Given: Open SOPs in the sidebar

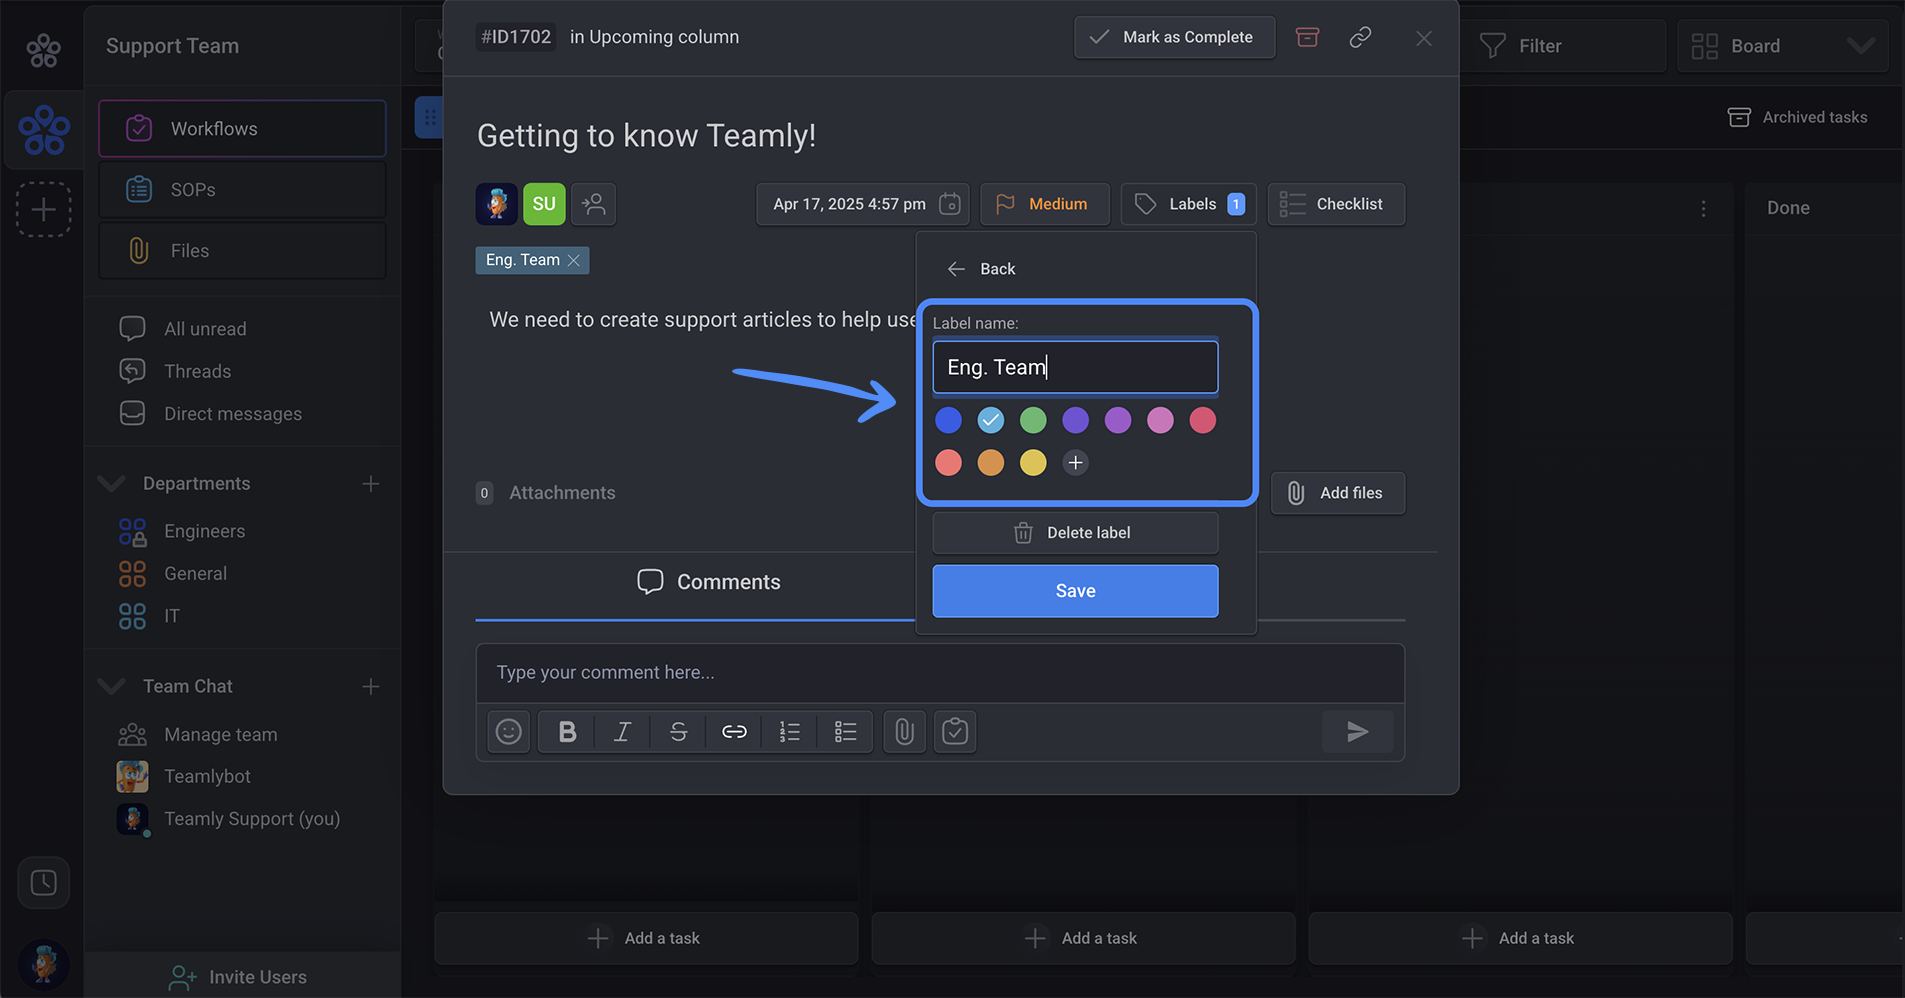Looking at the screenshot, I should tap(242, 190).
